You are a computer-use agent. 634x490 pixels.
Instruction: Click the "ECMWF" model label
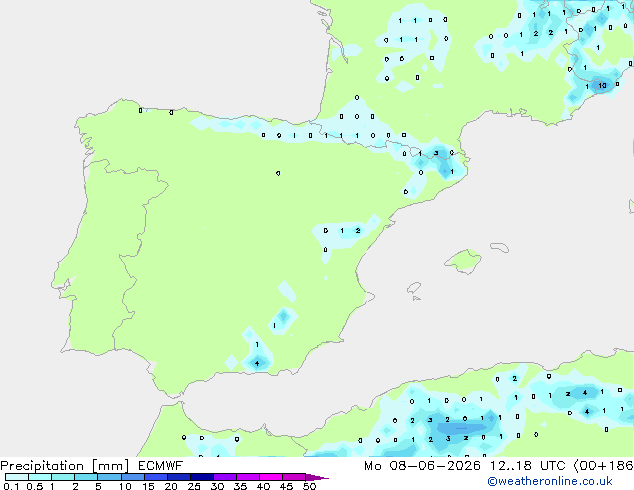tap(161, 466)
